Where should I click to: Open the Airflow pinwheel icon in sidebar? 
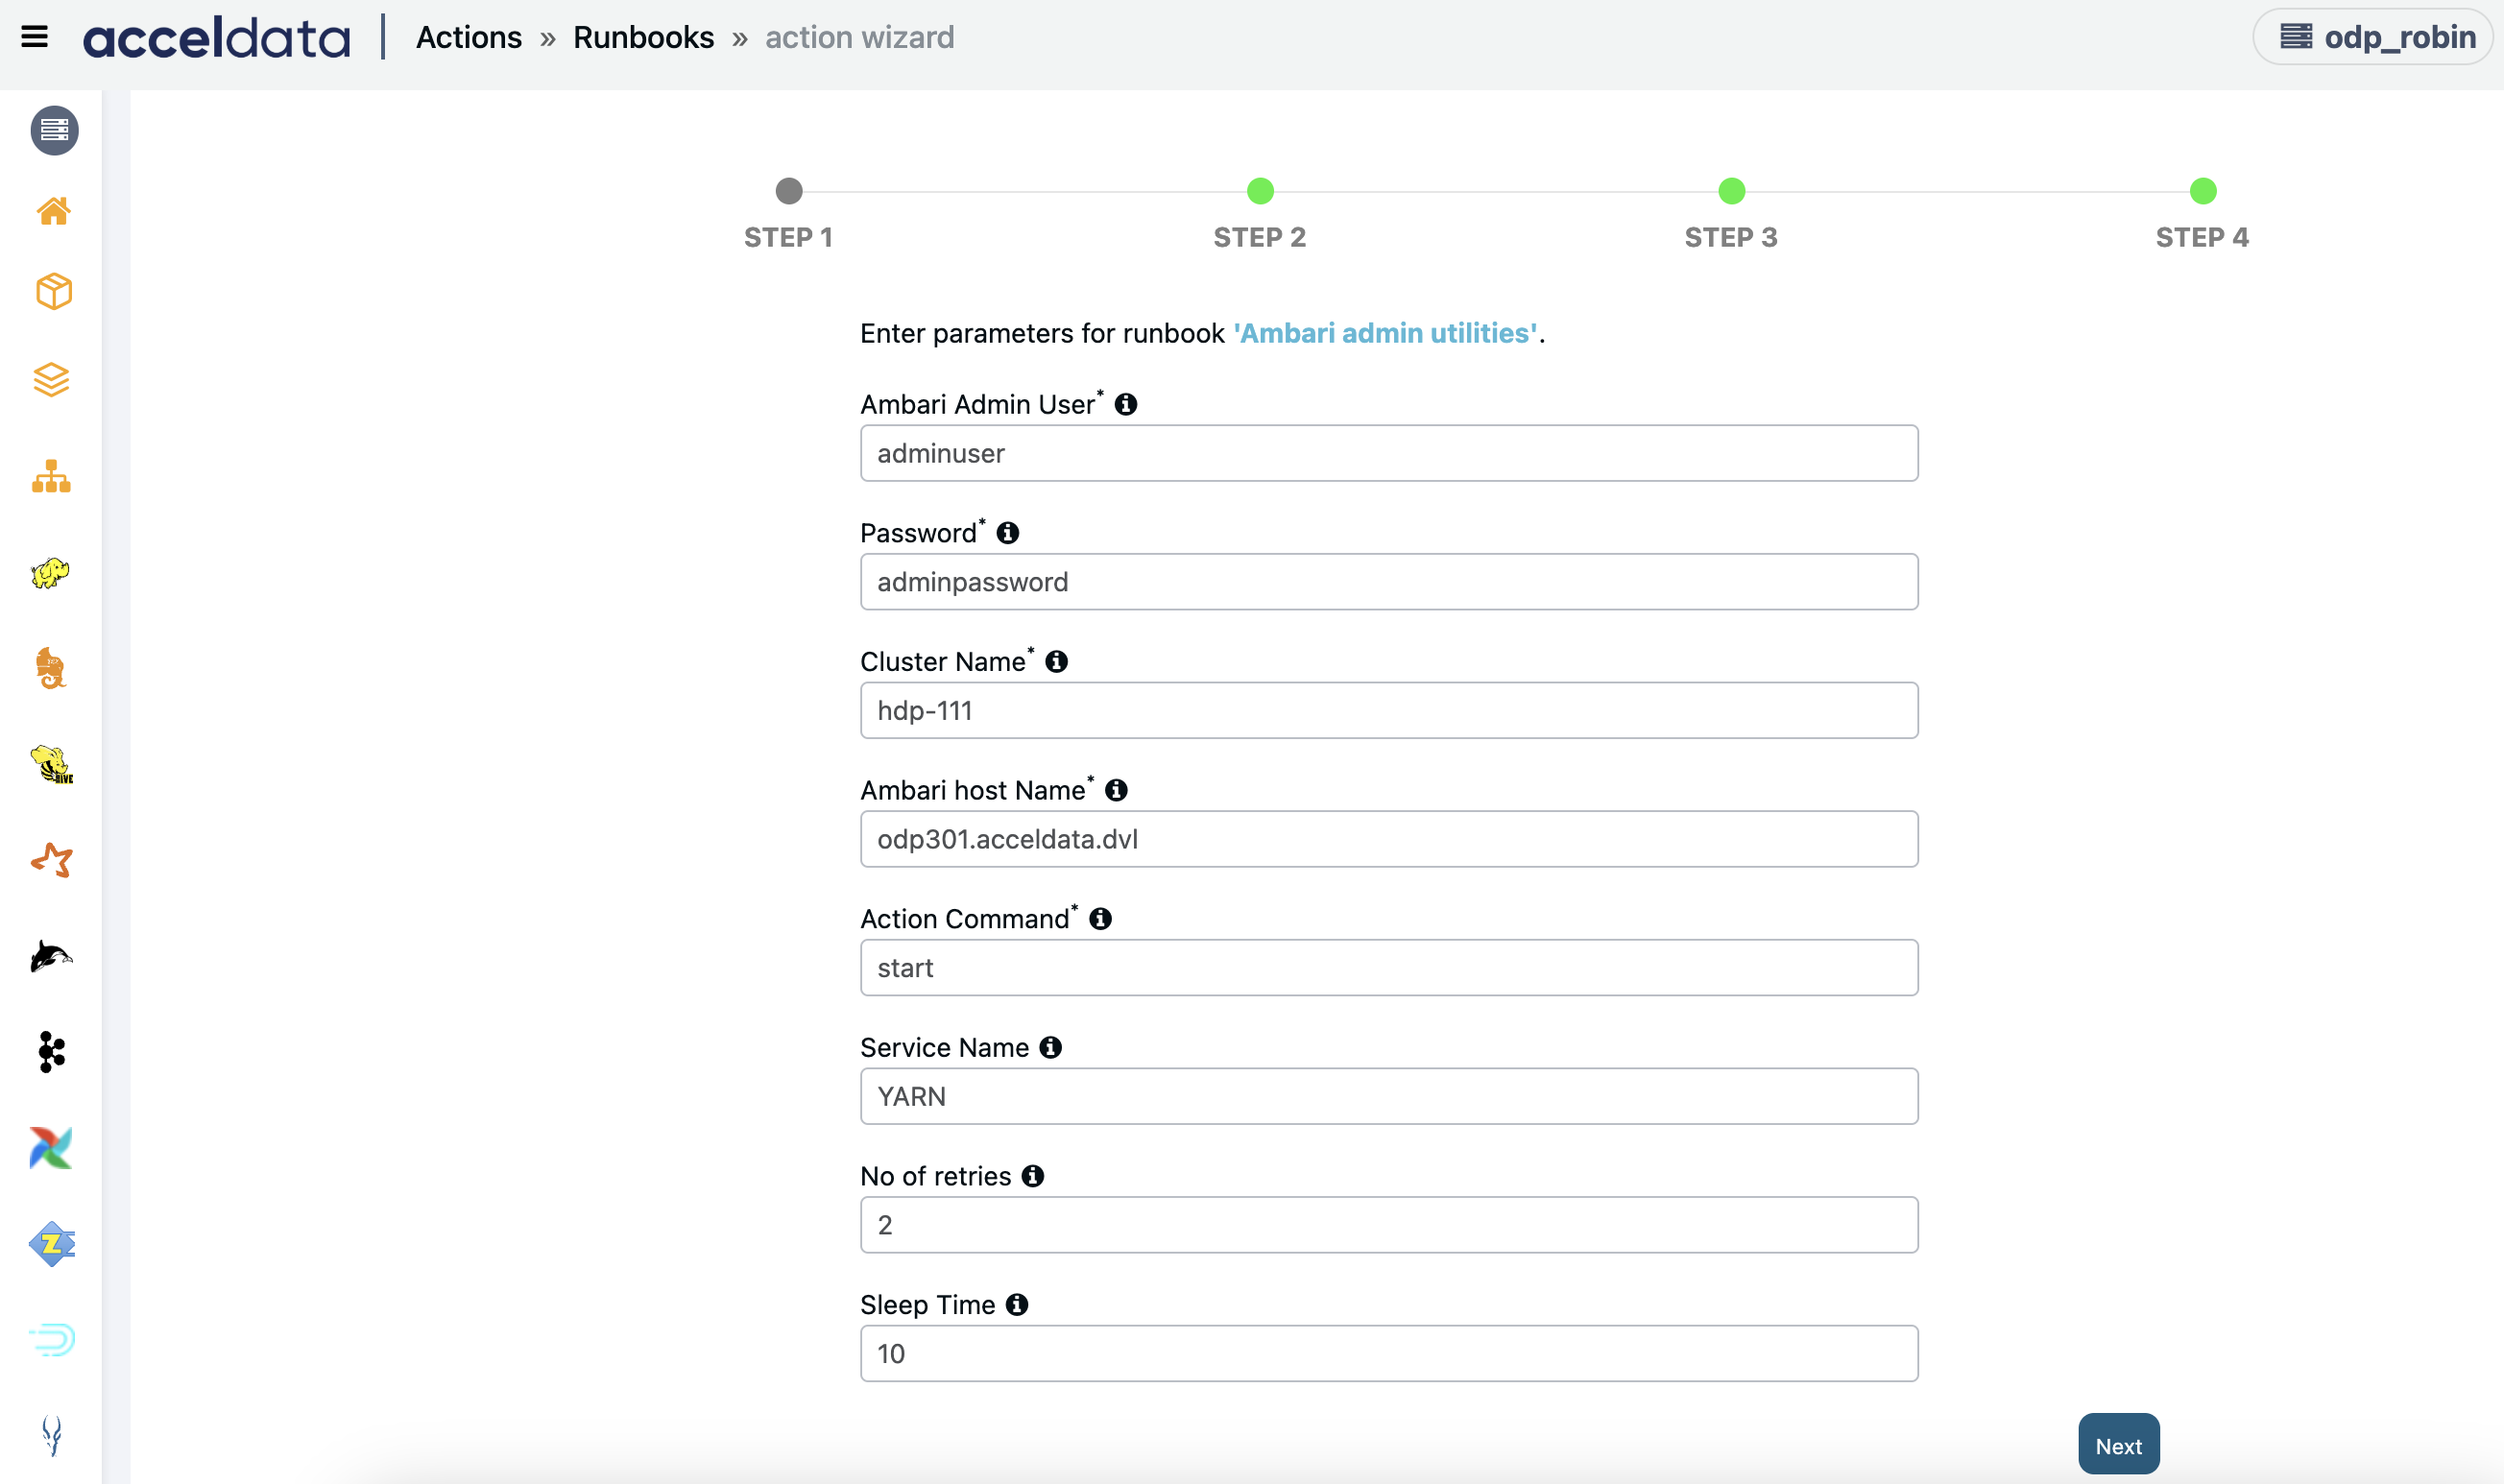click(x=51, y=1148)
